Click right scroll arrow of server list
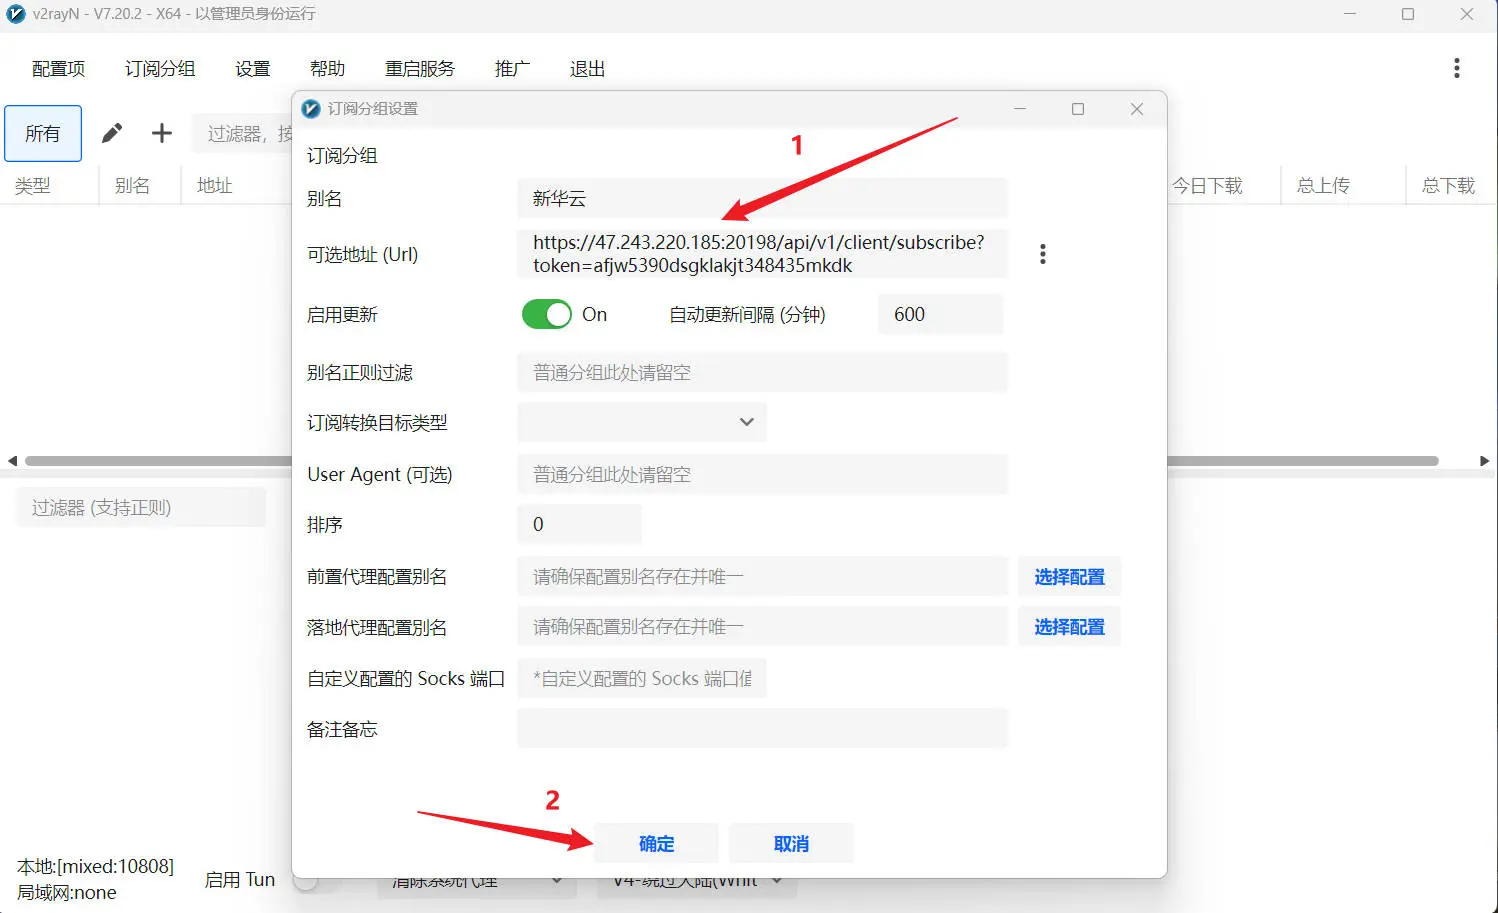The width and height of the screenshot is (1498, 913). [x=1486, y=461]
